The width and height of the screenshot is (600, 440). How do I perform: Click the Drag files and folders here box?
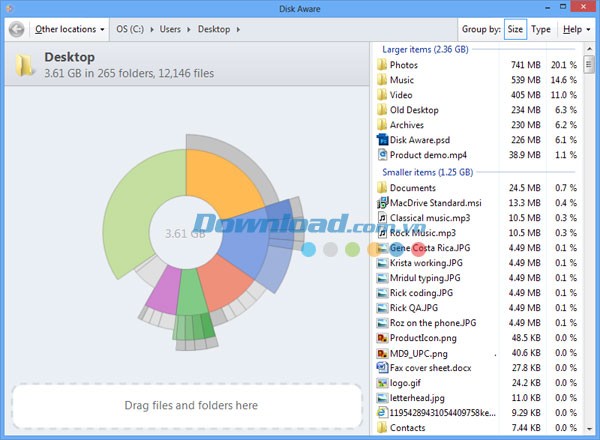(x=187, y=406)
